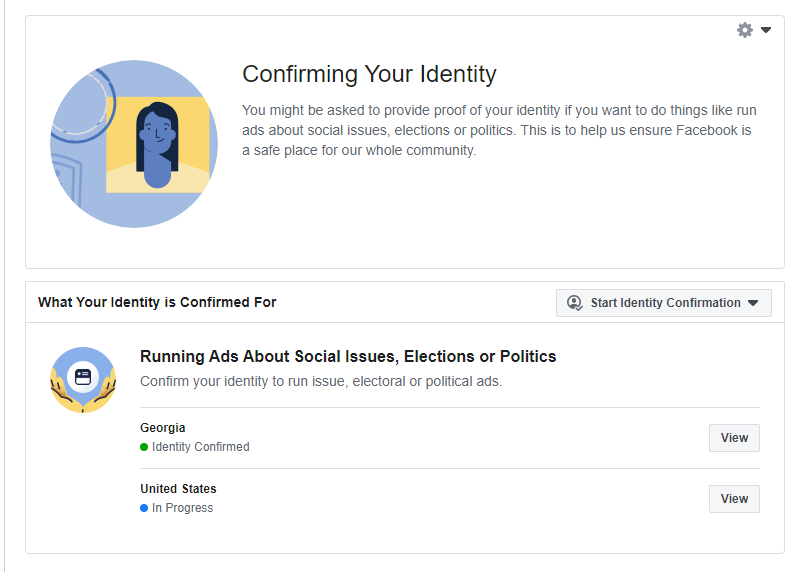Open the dropdown arrow beside the gear
The height and width of the screenshot is (572, 805).
pyautogui.click(x=766, y=30)
